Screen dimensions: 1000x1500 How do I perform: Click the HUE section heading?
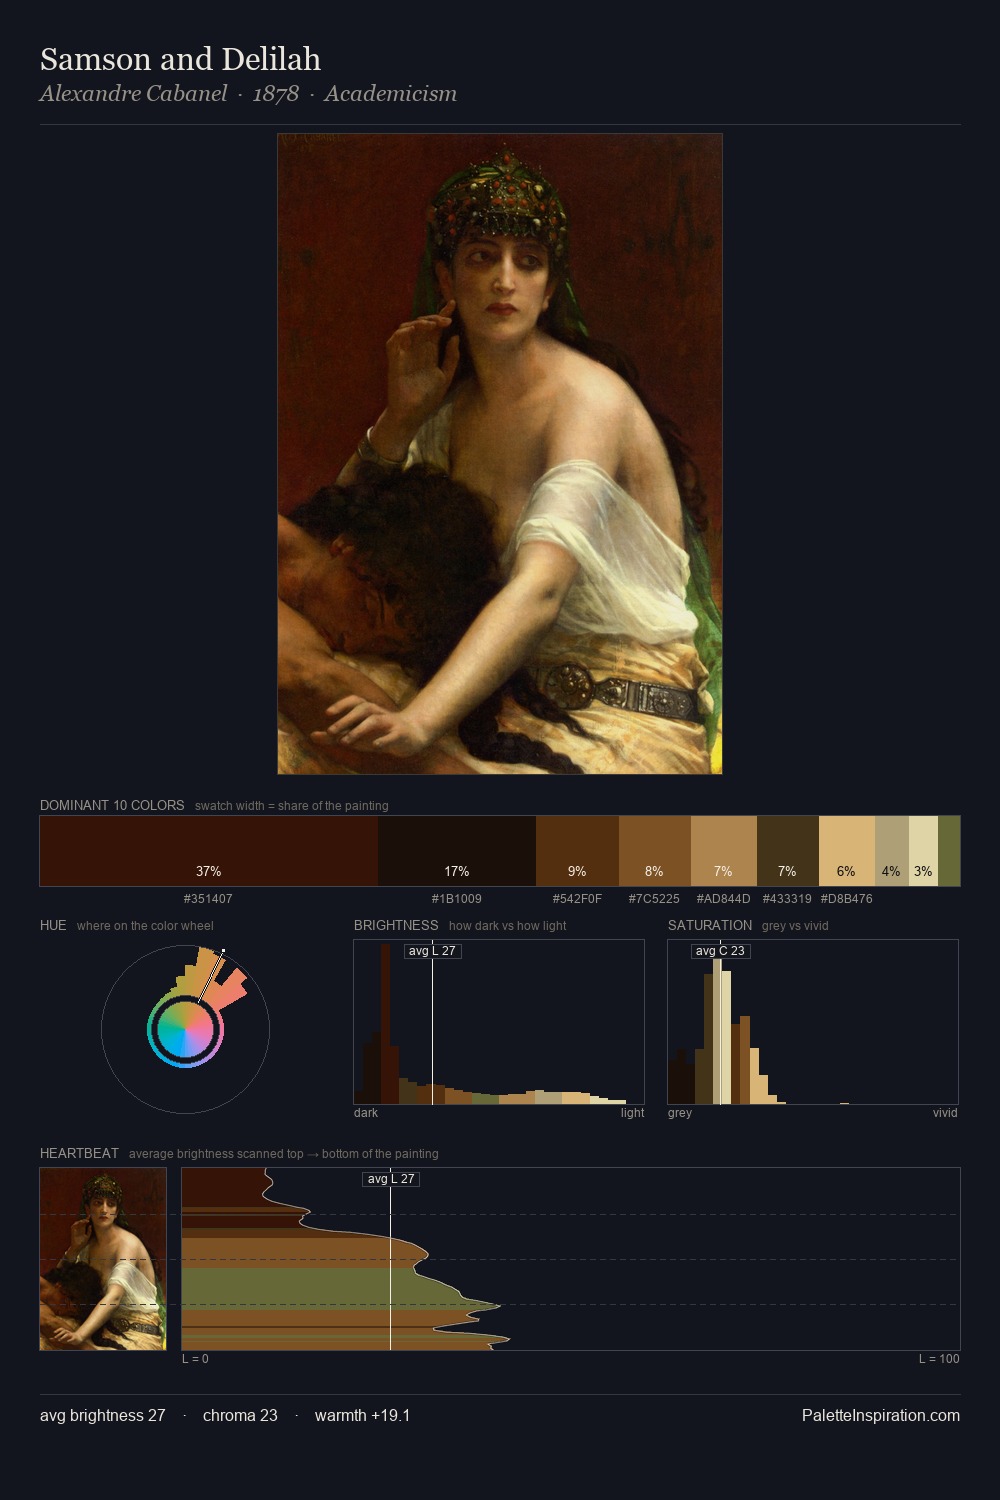[53, 925]
